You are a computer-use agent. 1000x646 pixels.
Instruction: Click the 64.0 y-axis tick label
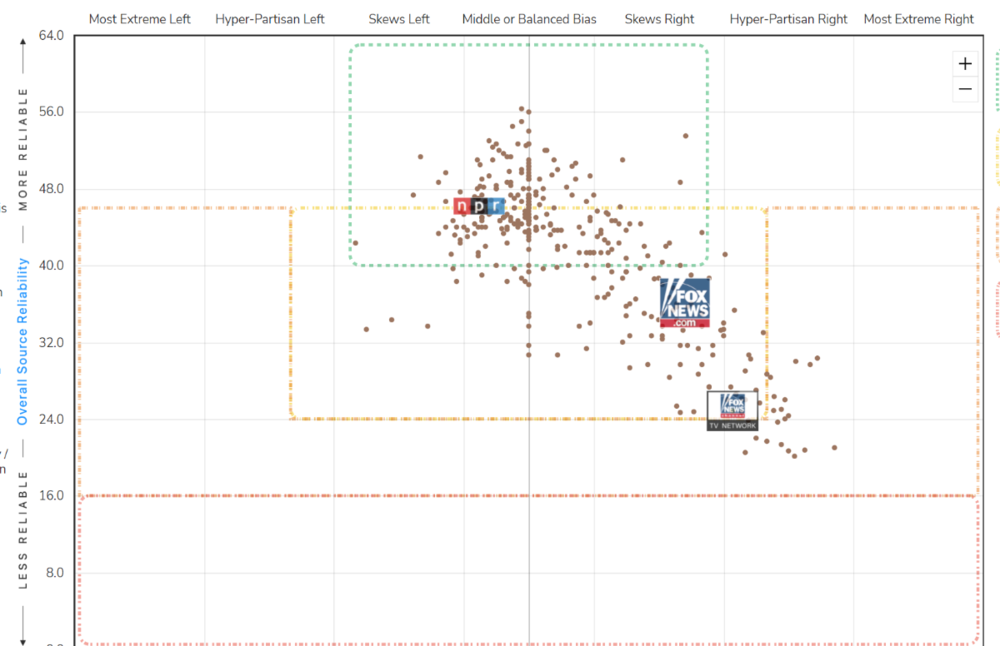click(50, 35)
